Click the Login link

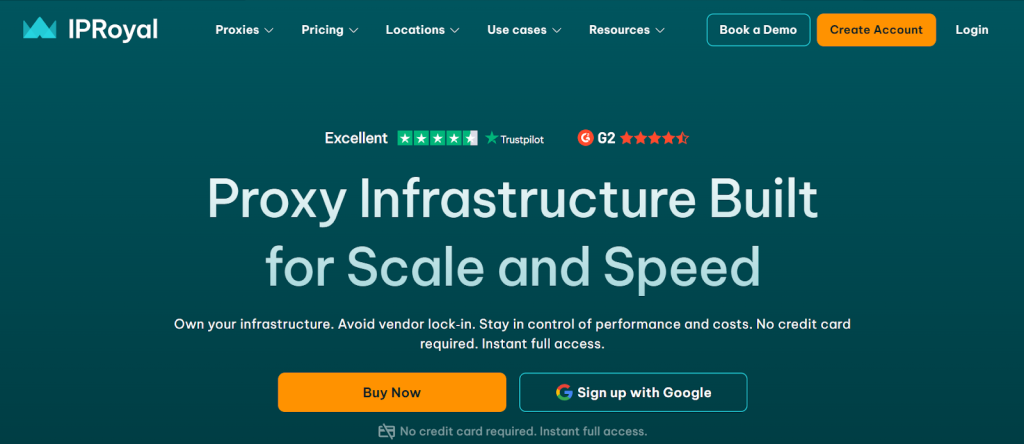point(971,30)
